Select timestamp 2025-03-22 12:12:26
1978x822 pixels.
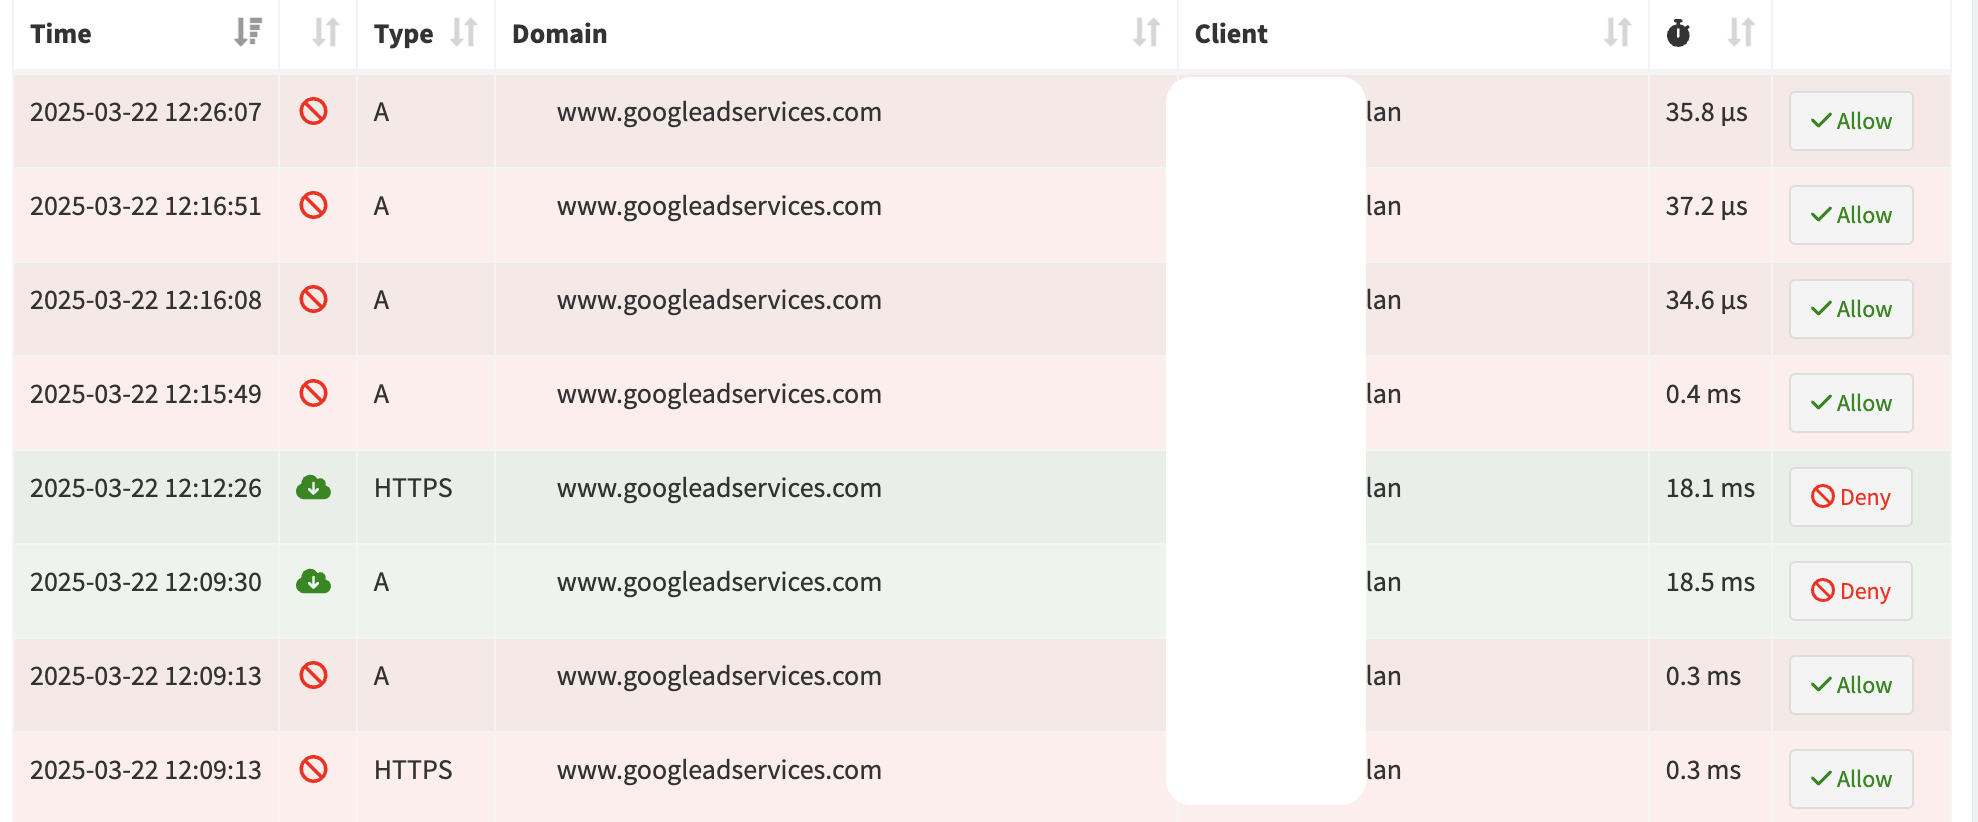146,488
